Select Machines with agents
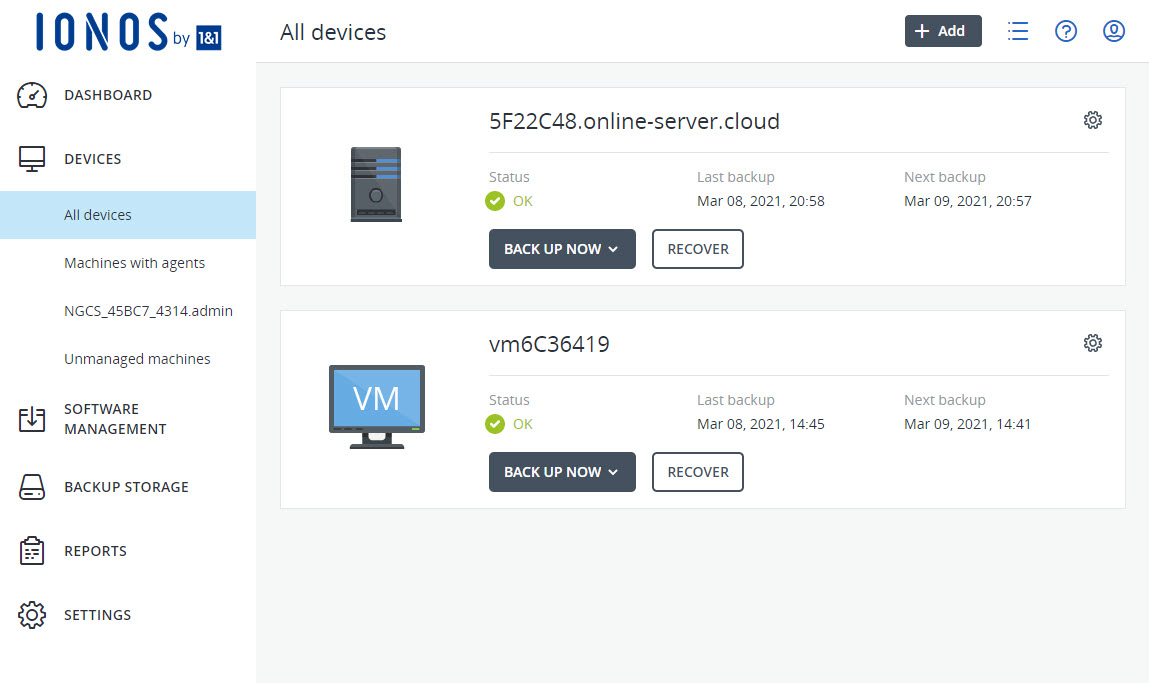 click(134, 263)
